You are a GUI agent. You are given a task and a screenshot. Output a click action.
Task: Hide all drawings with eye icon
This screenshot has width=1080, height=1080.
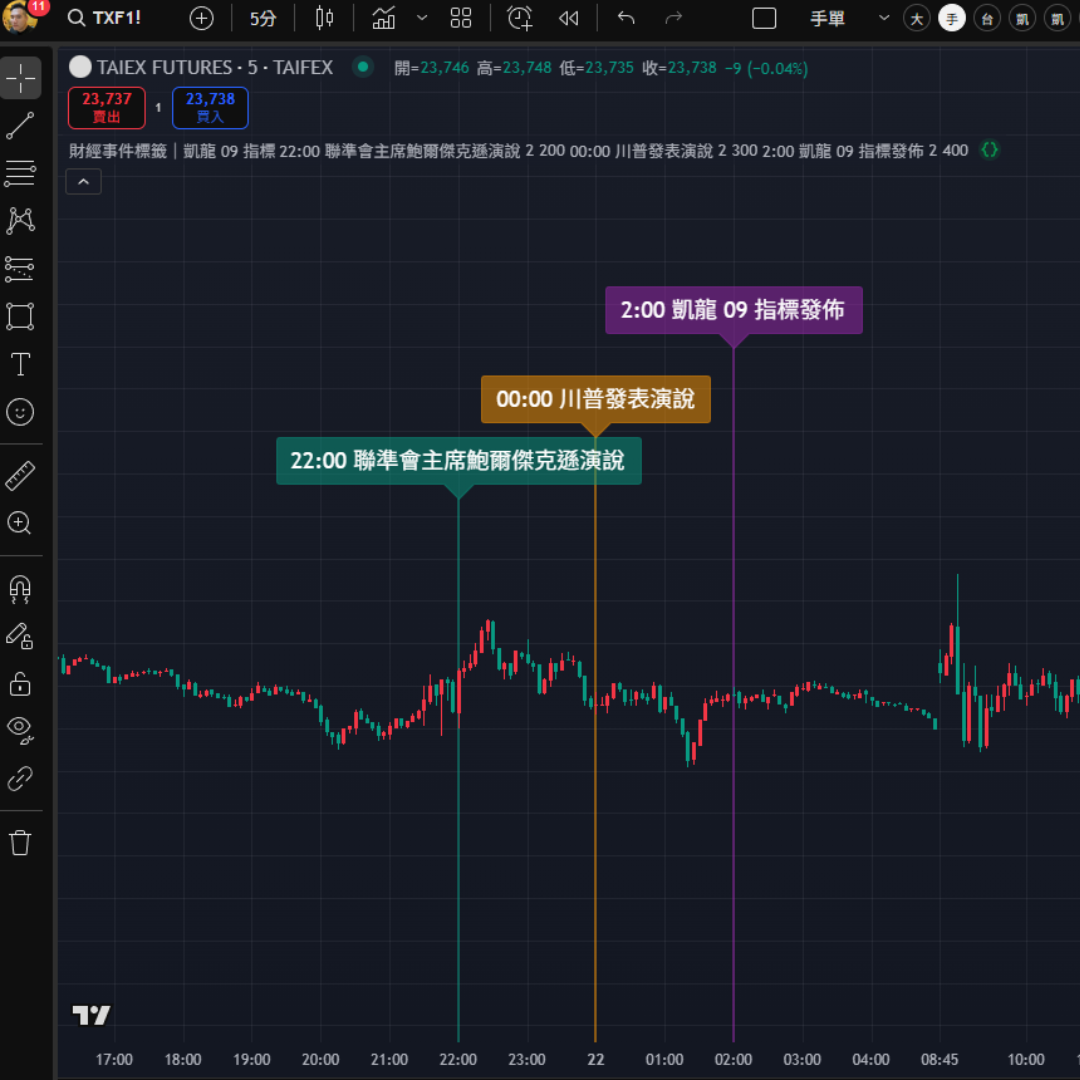(20, 729)
